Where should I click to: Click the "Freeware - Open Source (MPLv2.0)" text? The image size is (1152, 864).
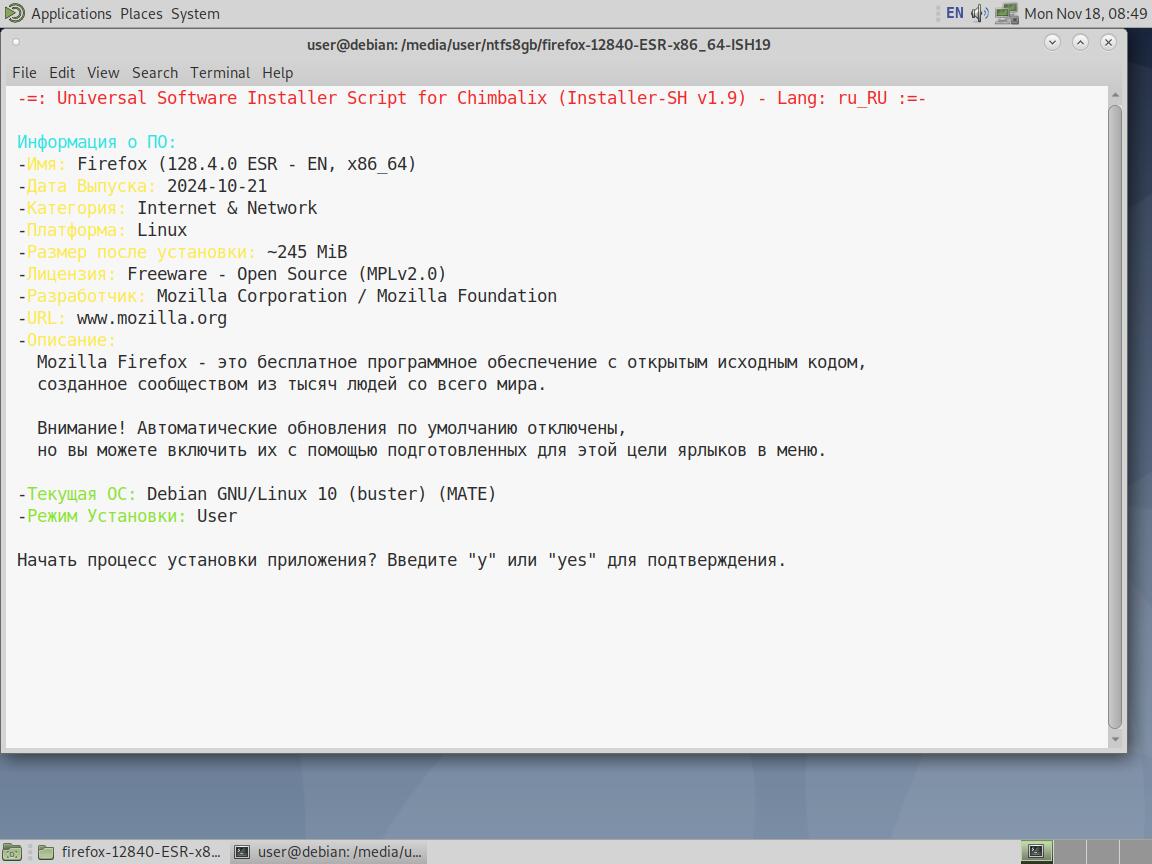(x=287, y=274)
